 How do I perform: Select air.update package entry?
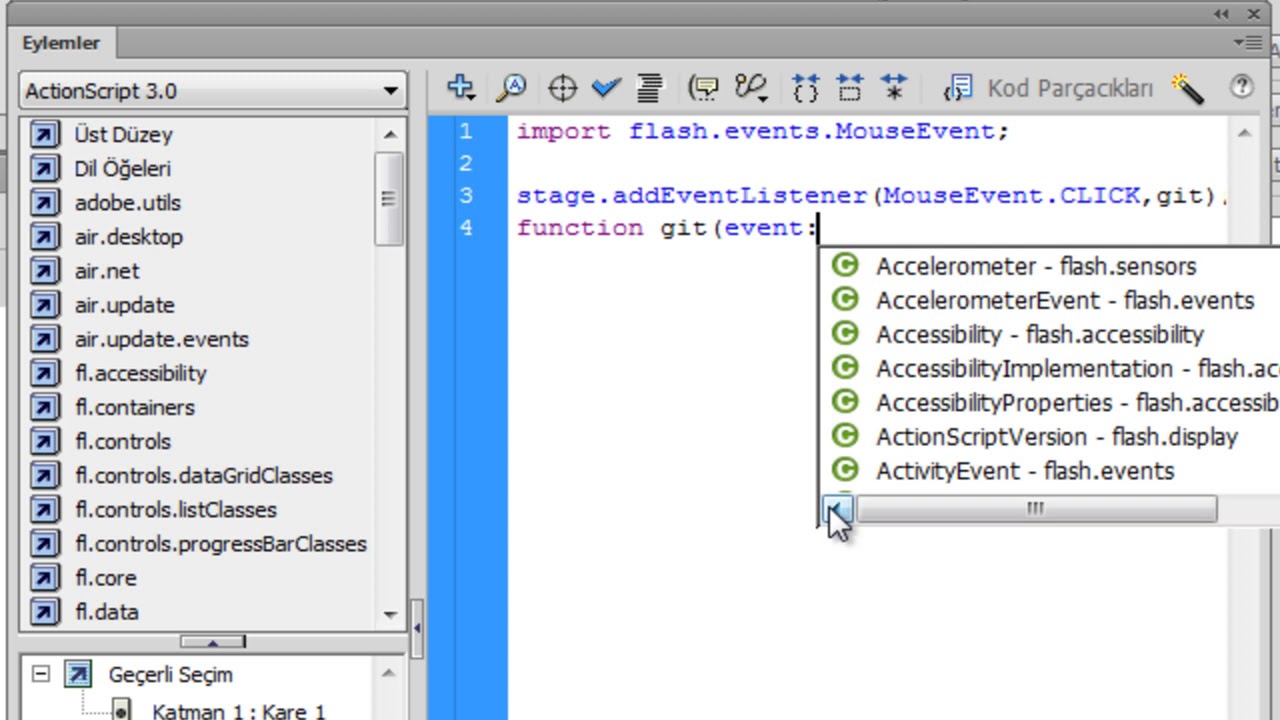point(124,305)
